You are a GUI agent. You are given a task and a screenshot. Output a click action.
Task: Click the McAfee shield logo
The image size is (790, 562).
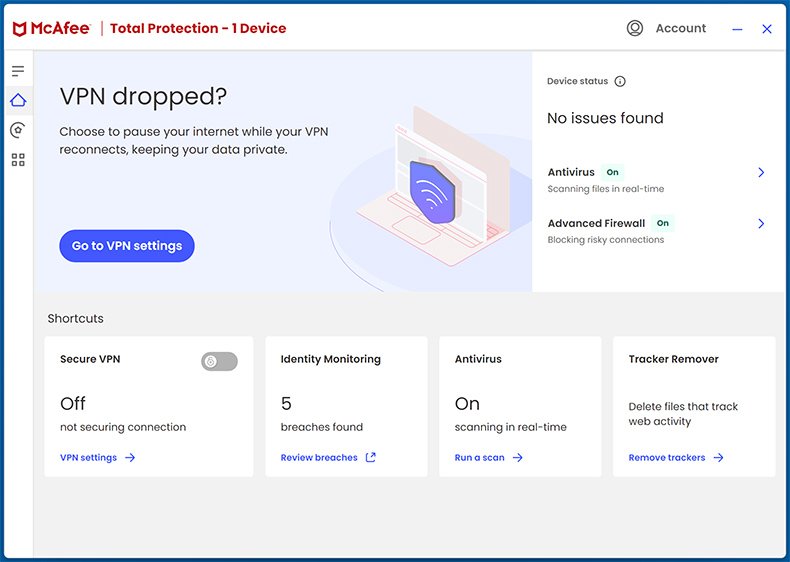[19, 29]
